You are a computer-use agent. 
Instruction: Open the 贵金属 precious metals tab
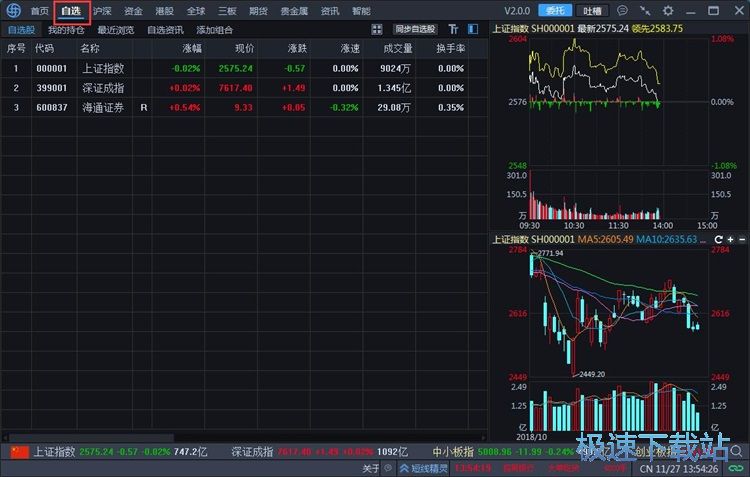coord(294,11)
